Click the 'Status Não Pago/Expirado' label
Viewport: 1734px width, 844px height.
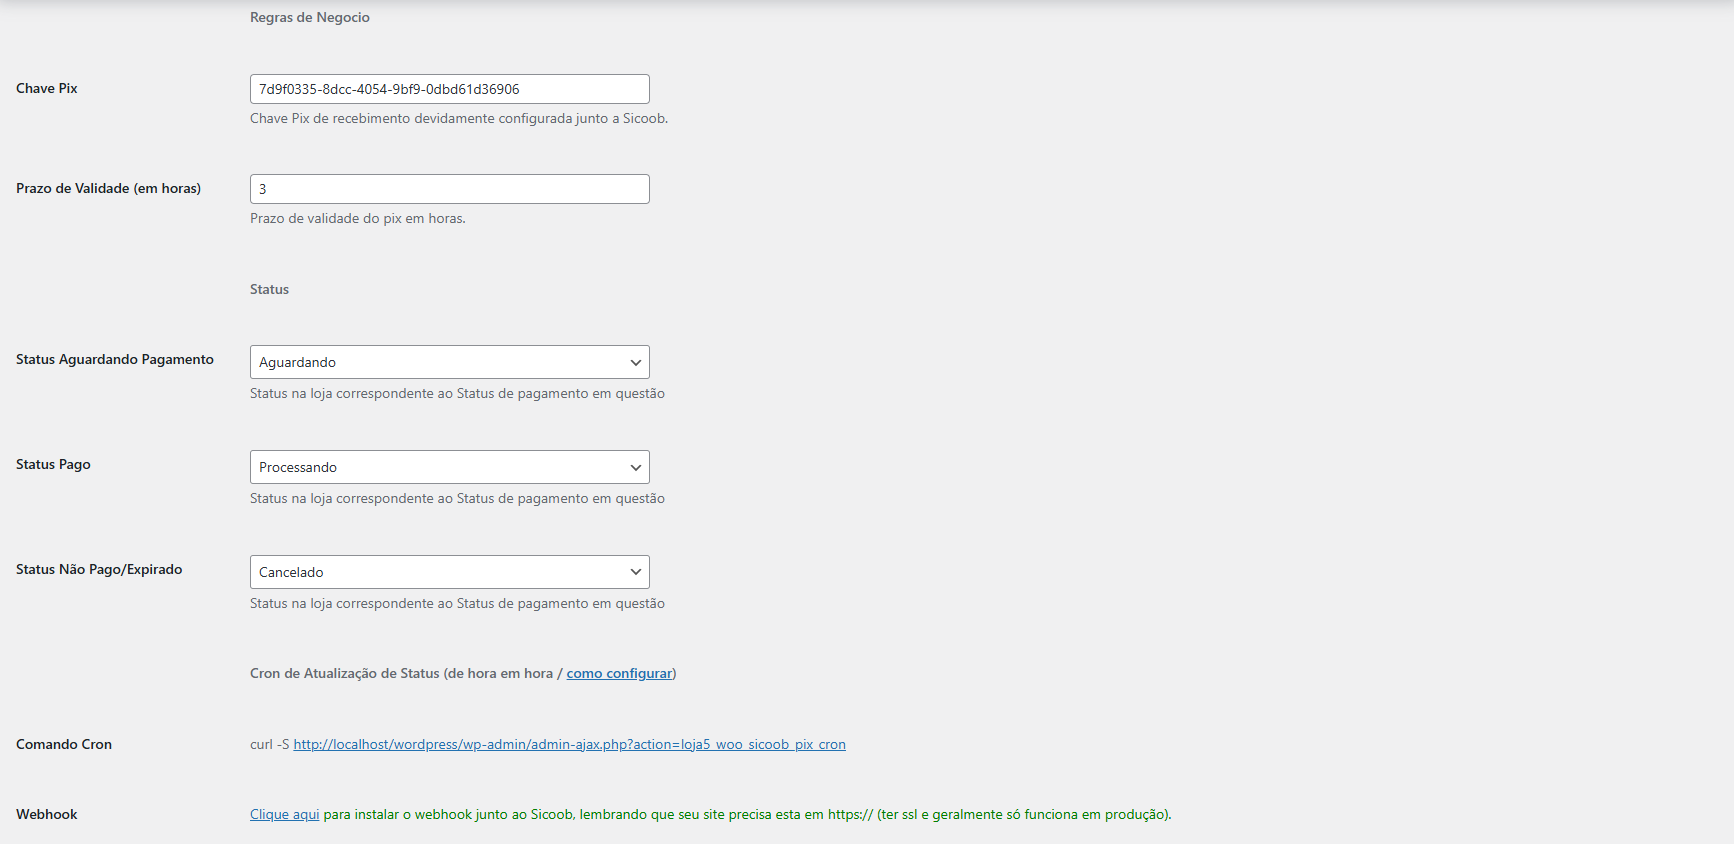coord(99,570)
